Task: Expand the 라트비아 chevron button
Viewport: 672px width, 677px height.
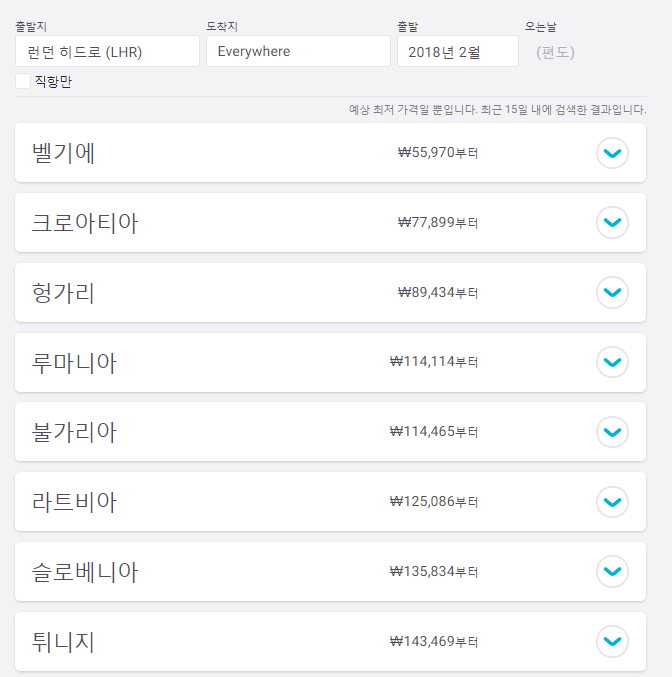Action: click(612, 502)
